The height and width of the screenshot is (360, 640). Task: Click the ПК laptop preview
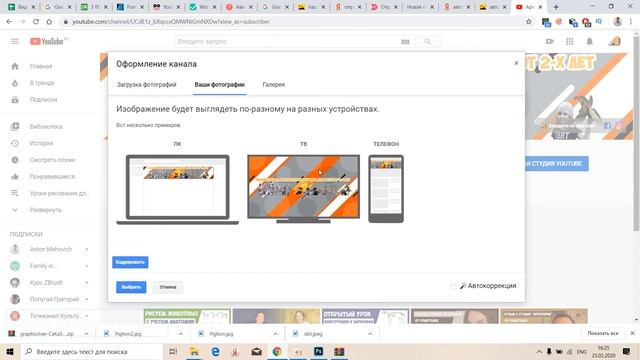coord(178,189)
